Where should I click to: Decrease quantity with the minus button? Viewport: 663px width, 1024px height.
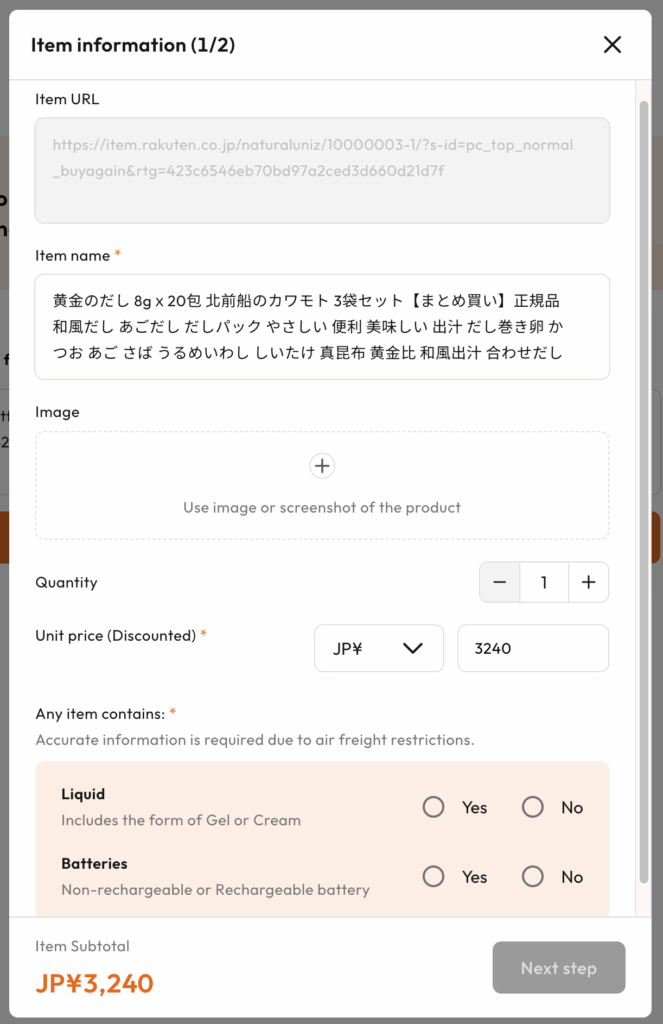coord(500,582)
